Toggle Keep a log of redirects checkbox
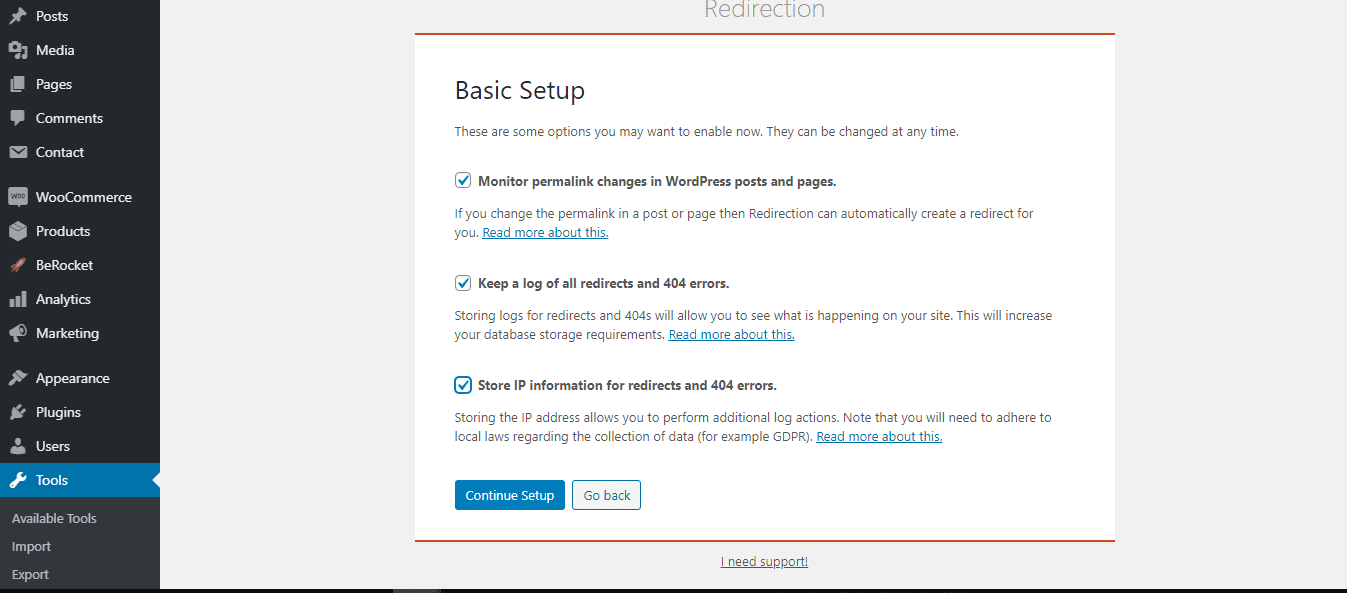Image resolution: width=1347 pixels, height=593 pixels. [x=463, y=283]
